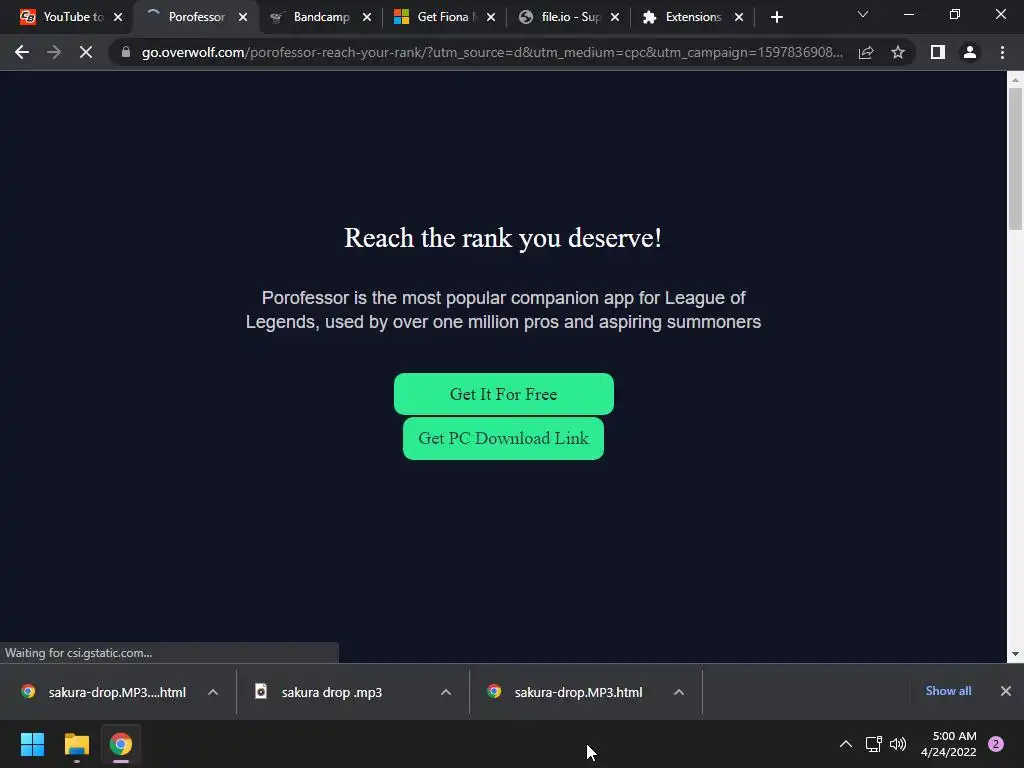Image resolution: width=1024 pixels, height=768 pixels.
Task: Click the forward navigation arrow
Action: point(54,52)
